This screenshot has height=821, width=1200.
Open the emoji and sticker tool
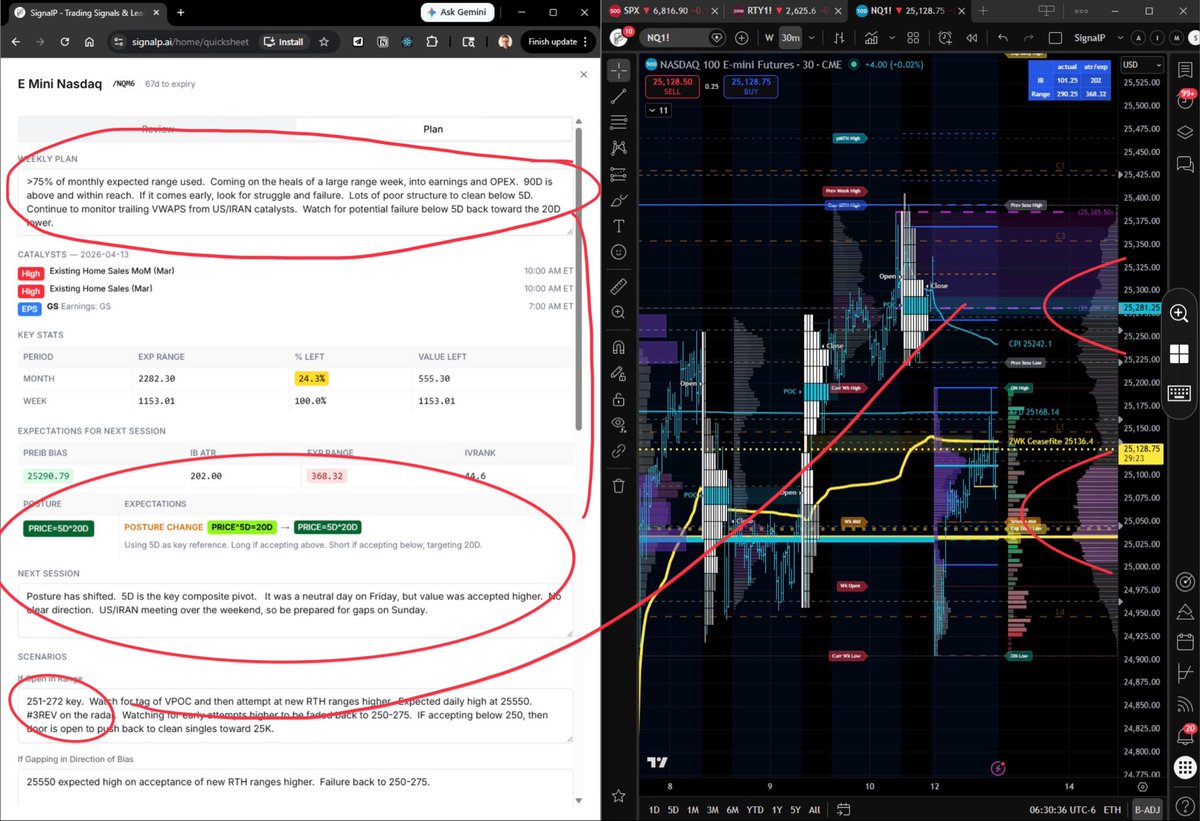point(619,252)
